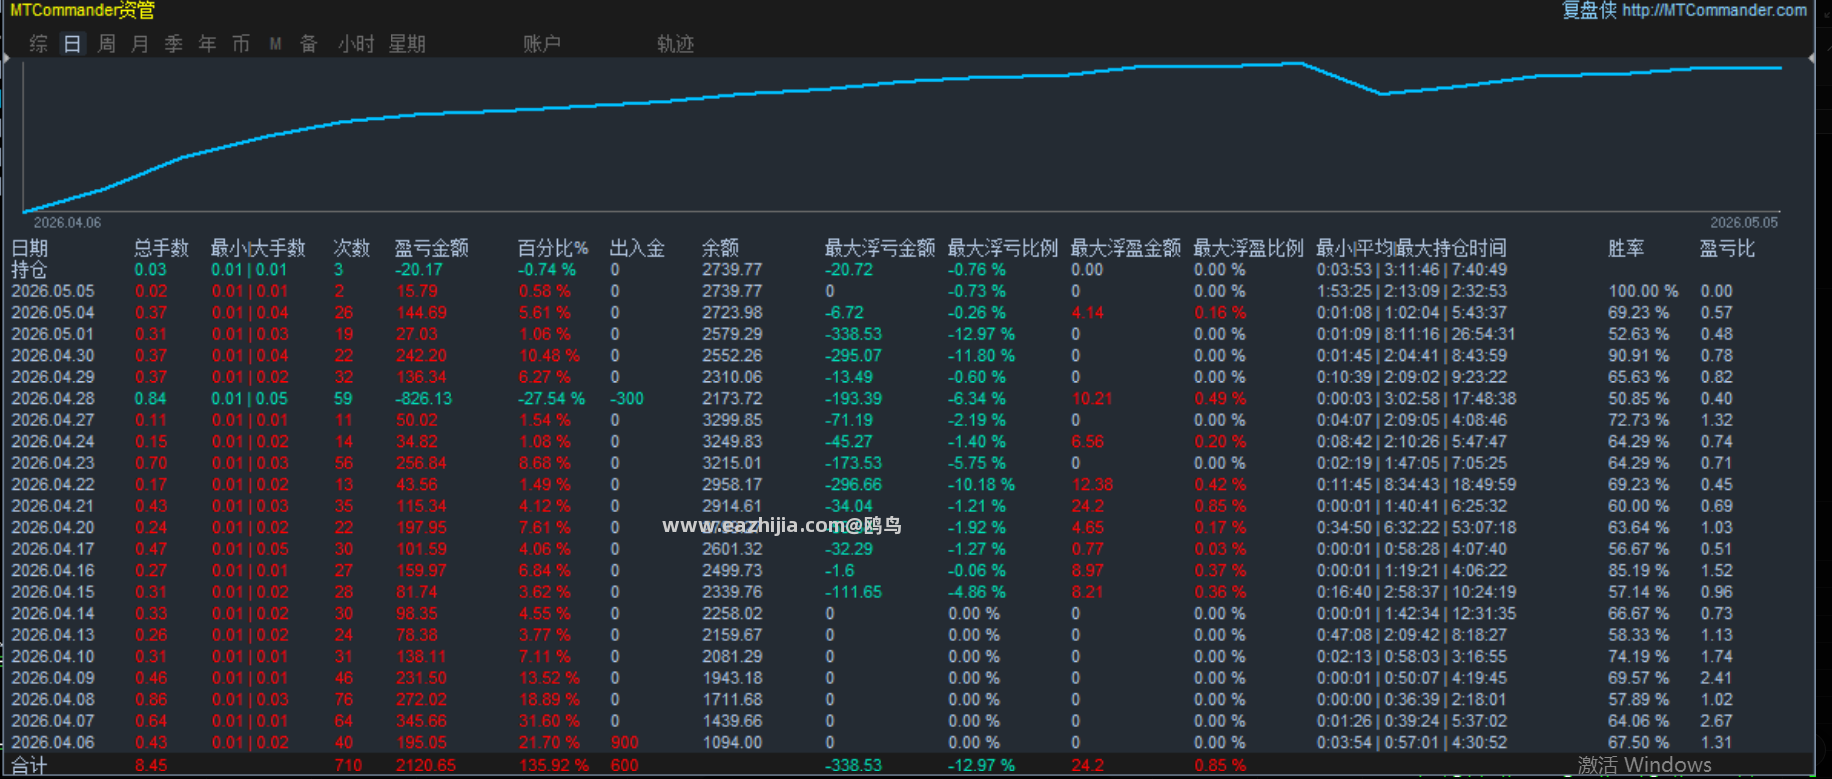Click the left arrow marker beside chart
This screenshot has width=1832, height=779.
7,59
